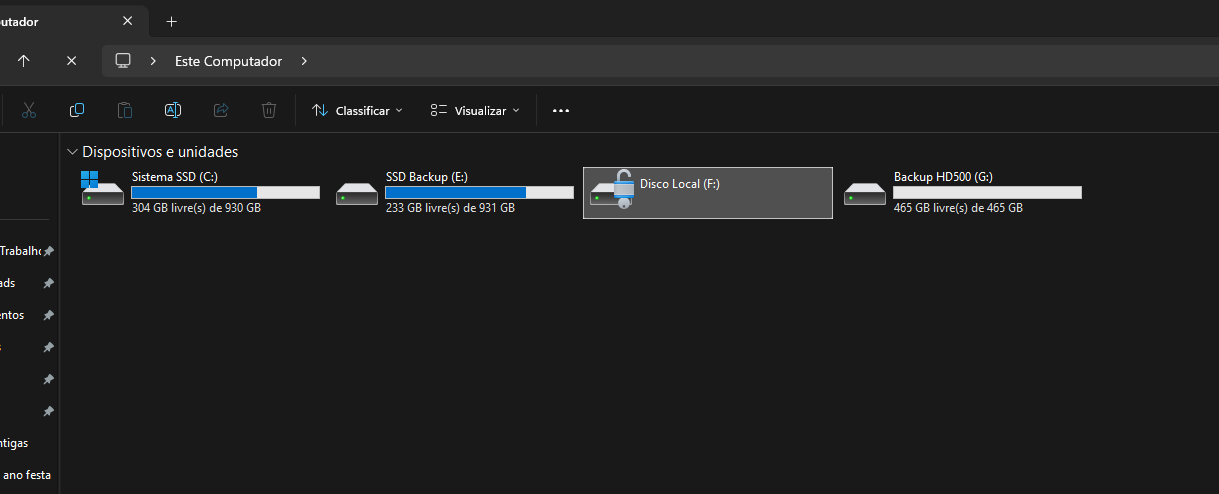Click the Paste clipboard icon
The image size is (1219, 494).
(125, 110)
